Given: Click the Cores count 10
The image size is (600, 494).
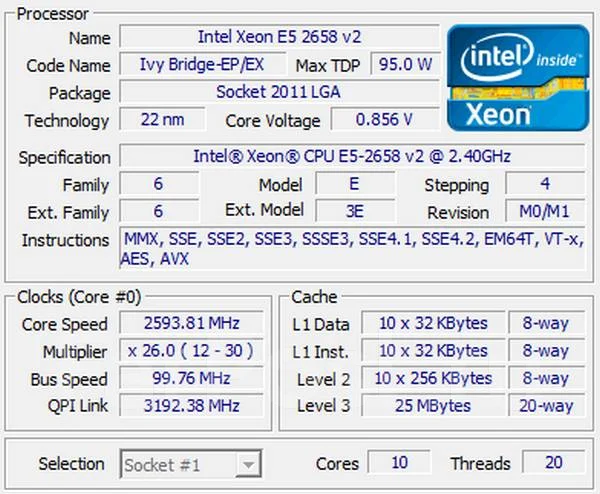Looking at the screenshot, I should coord(399,463).
